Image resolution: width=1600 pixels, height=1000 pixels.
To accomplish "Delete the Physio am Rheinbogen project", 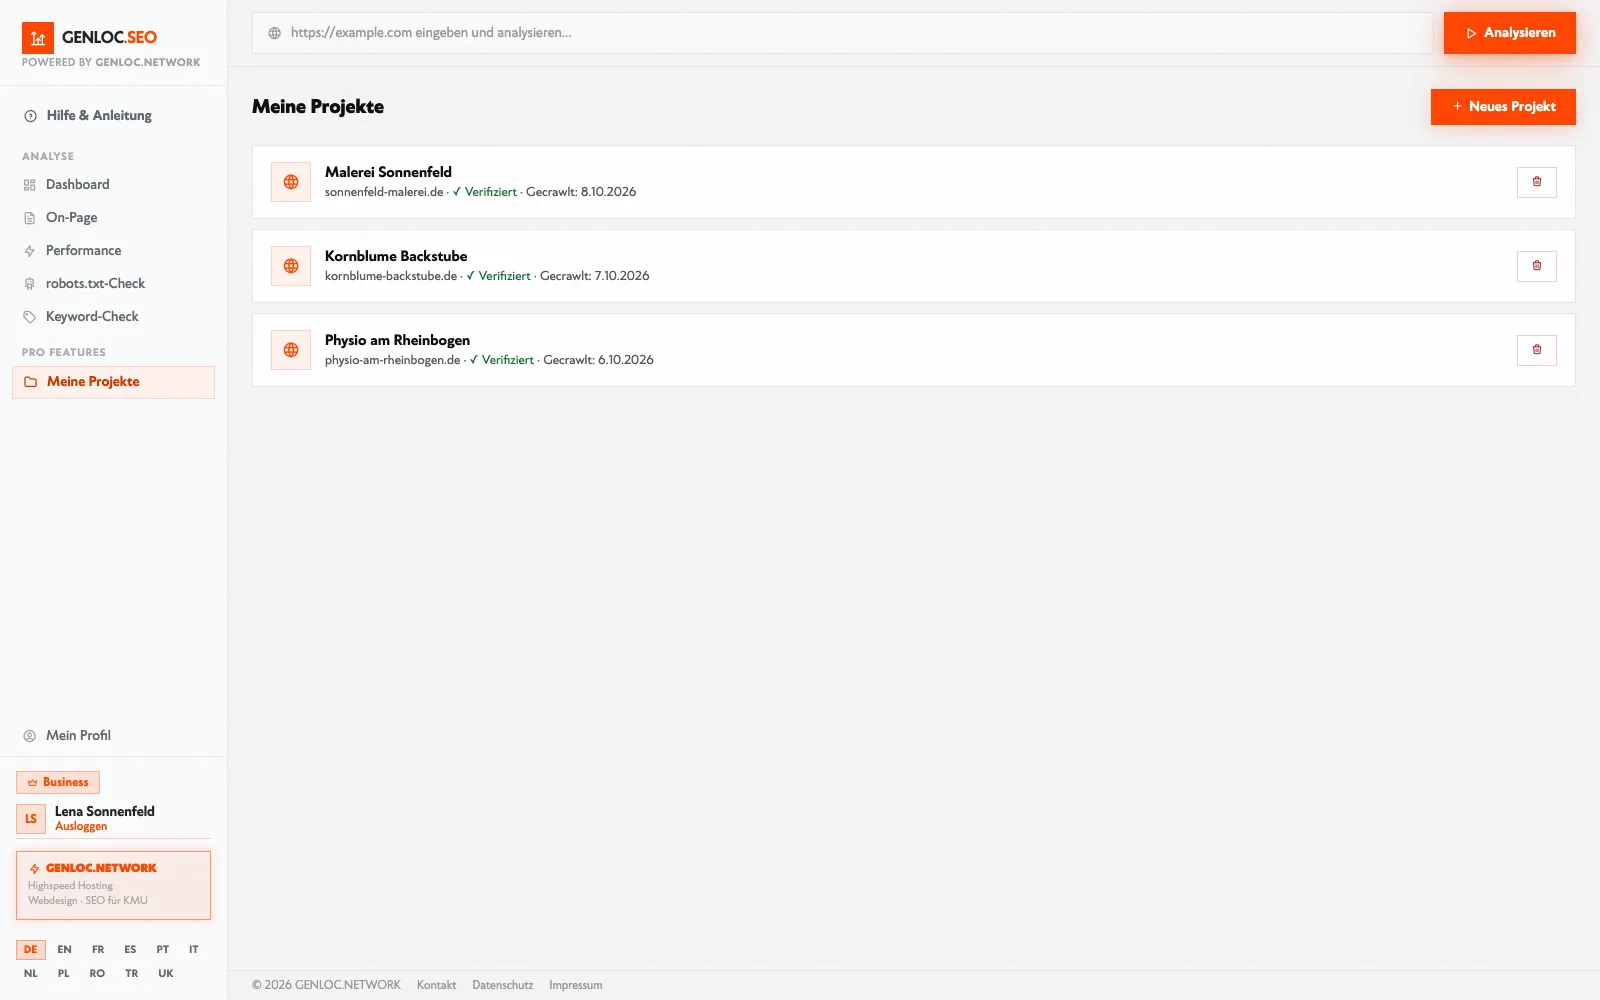I will click(x=1537, y=350).
